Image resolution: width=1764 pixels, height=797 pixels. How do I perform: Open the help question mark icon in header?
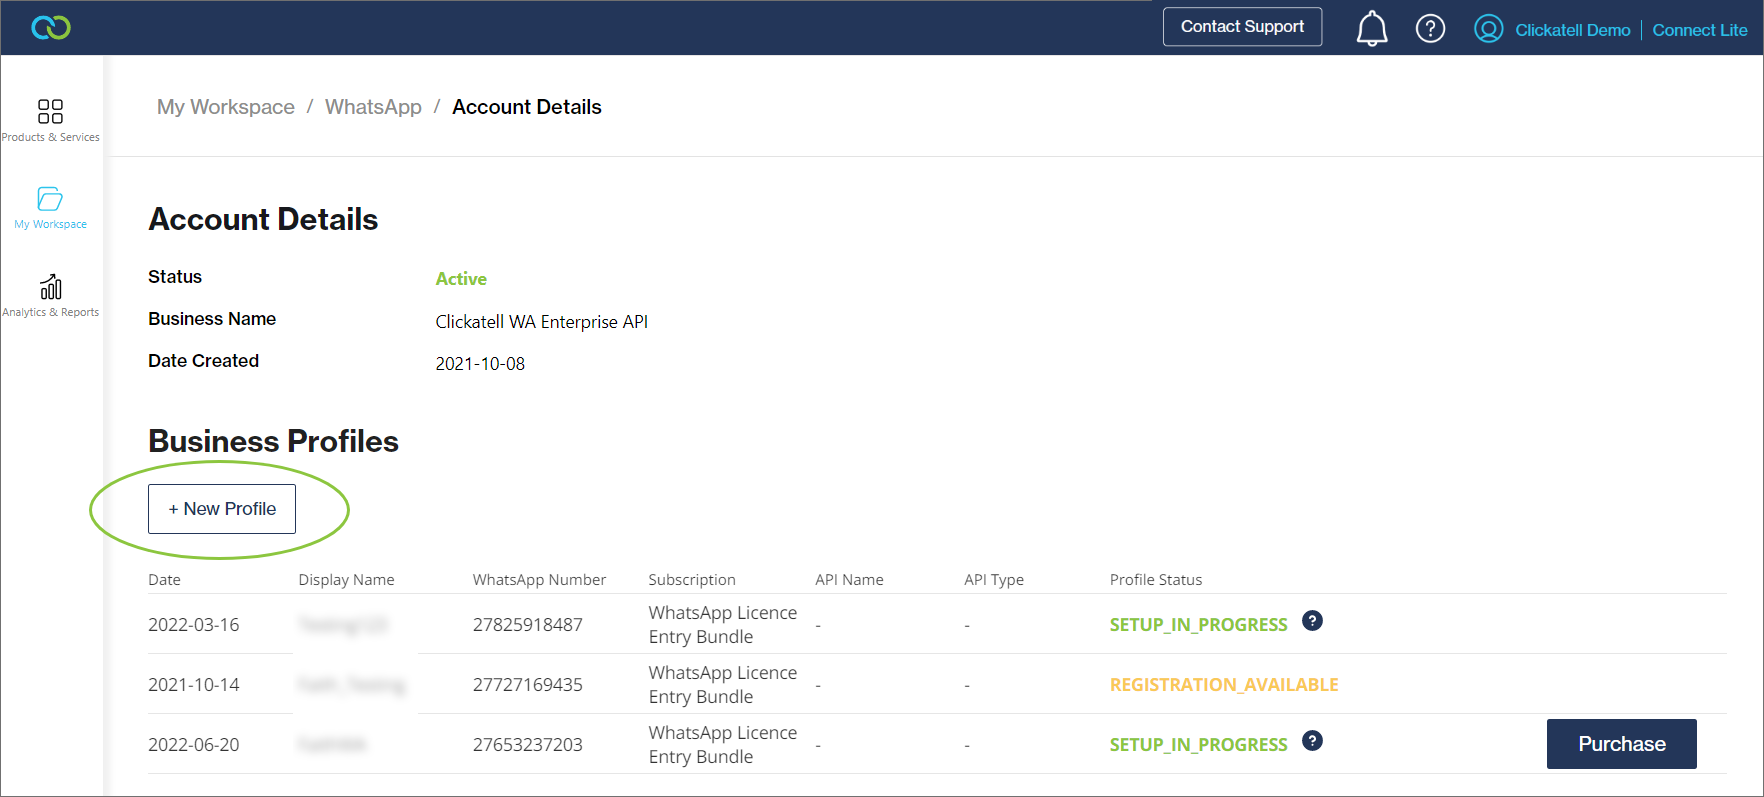(x=1431, y=28)
